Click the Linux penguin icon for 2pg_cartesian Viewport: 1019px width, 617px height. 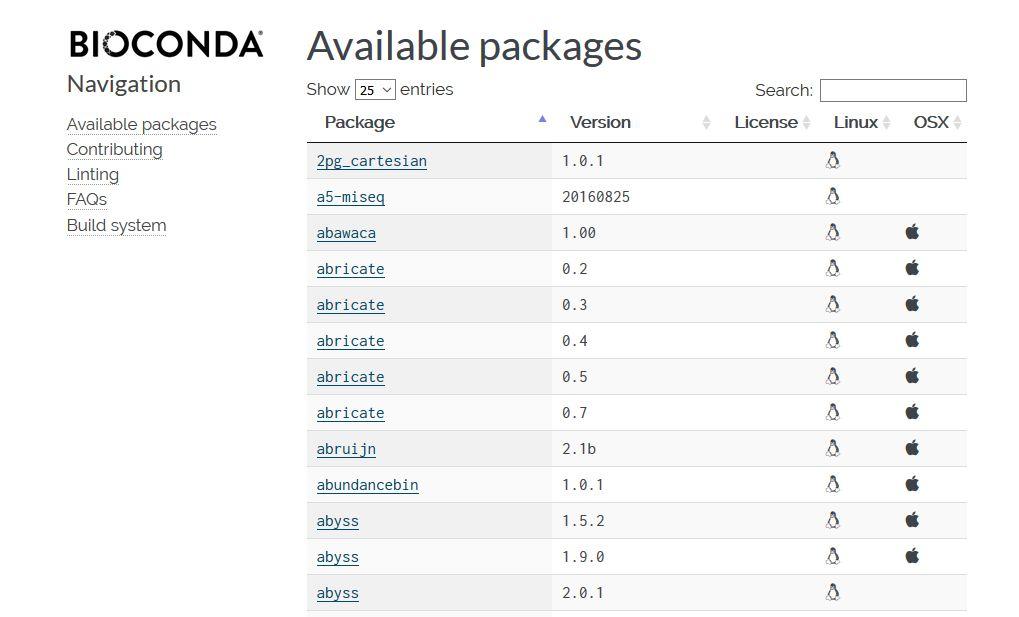coord(832,160)
